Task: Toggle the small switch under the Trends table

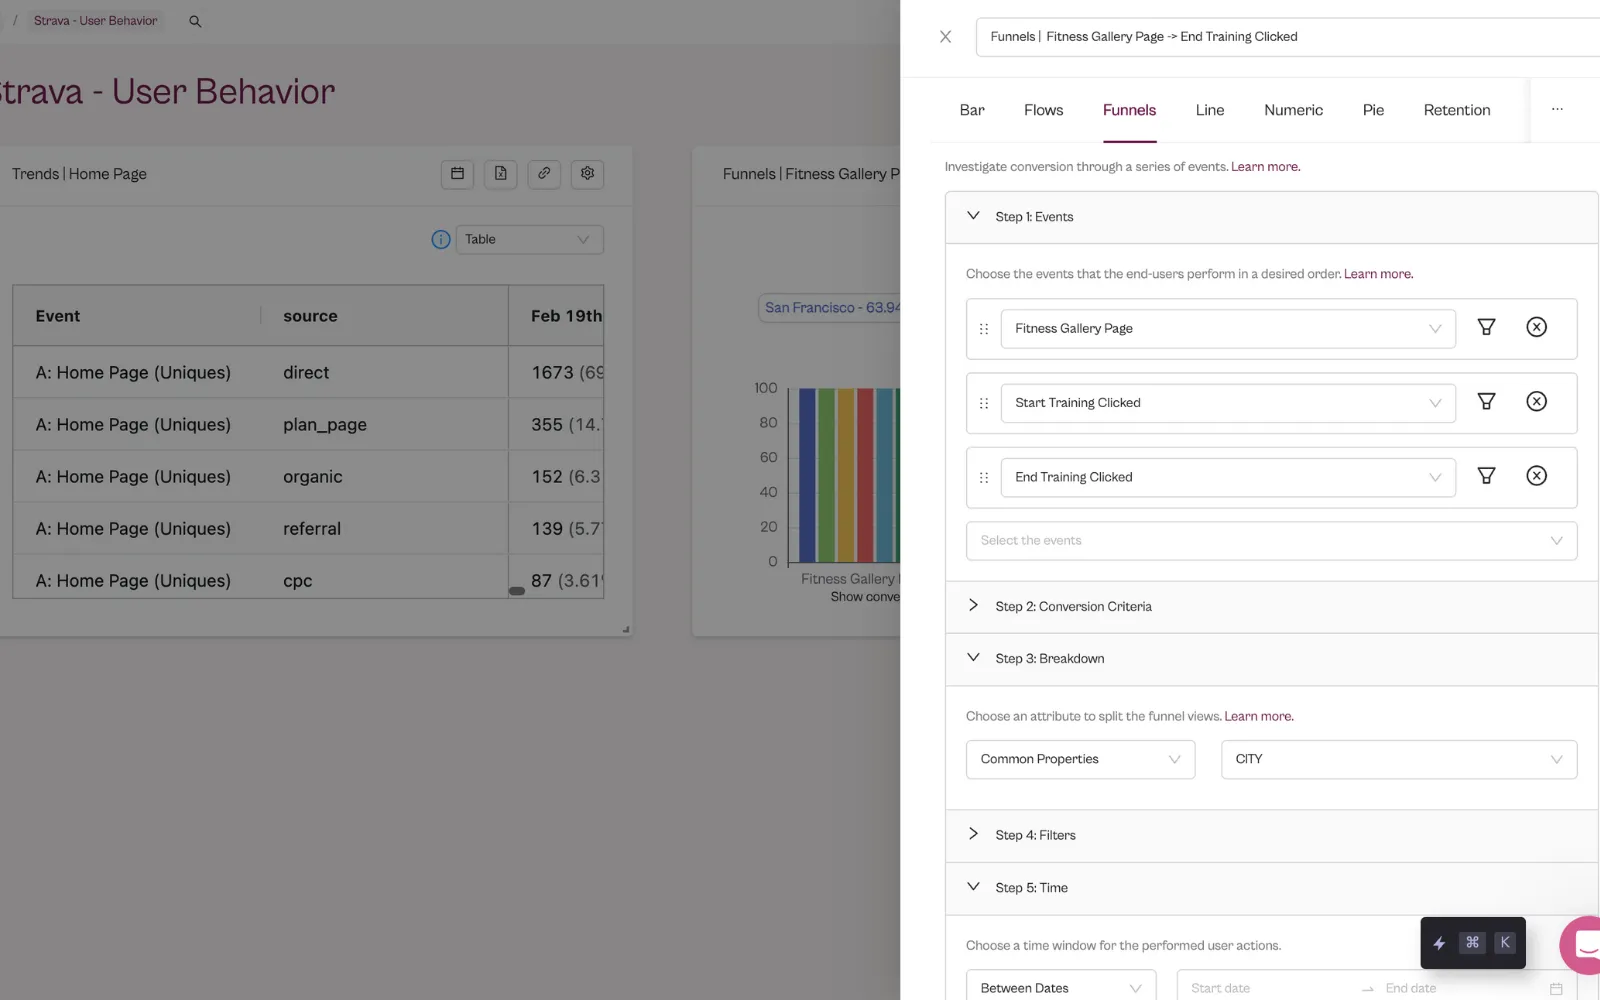Action: coord(517,591)
